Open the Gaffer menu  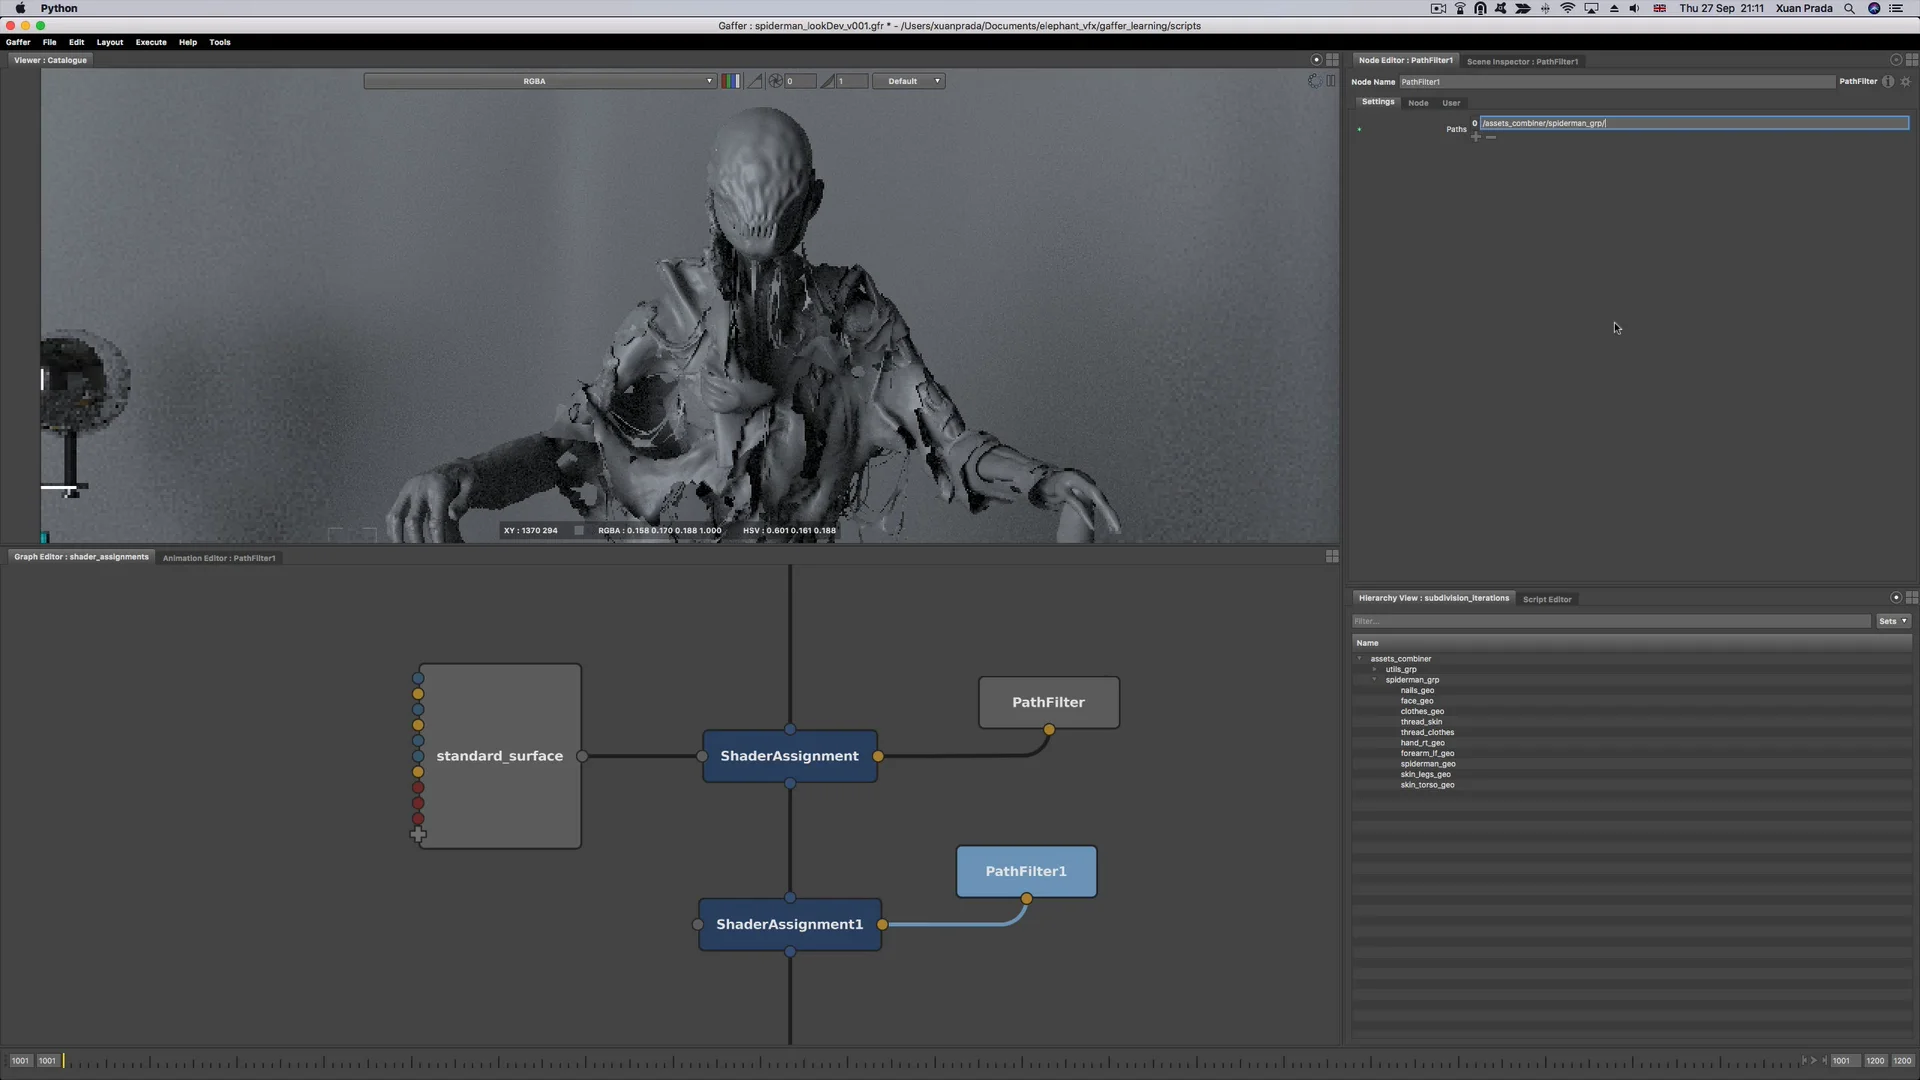(x=18, y=42)
